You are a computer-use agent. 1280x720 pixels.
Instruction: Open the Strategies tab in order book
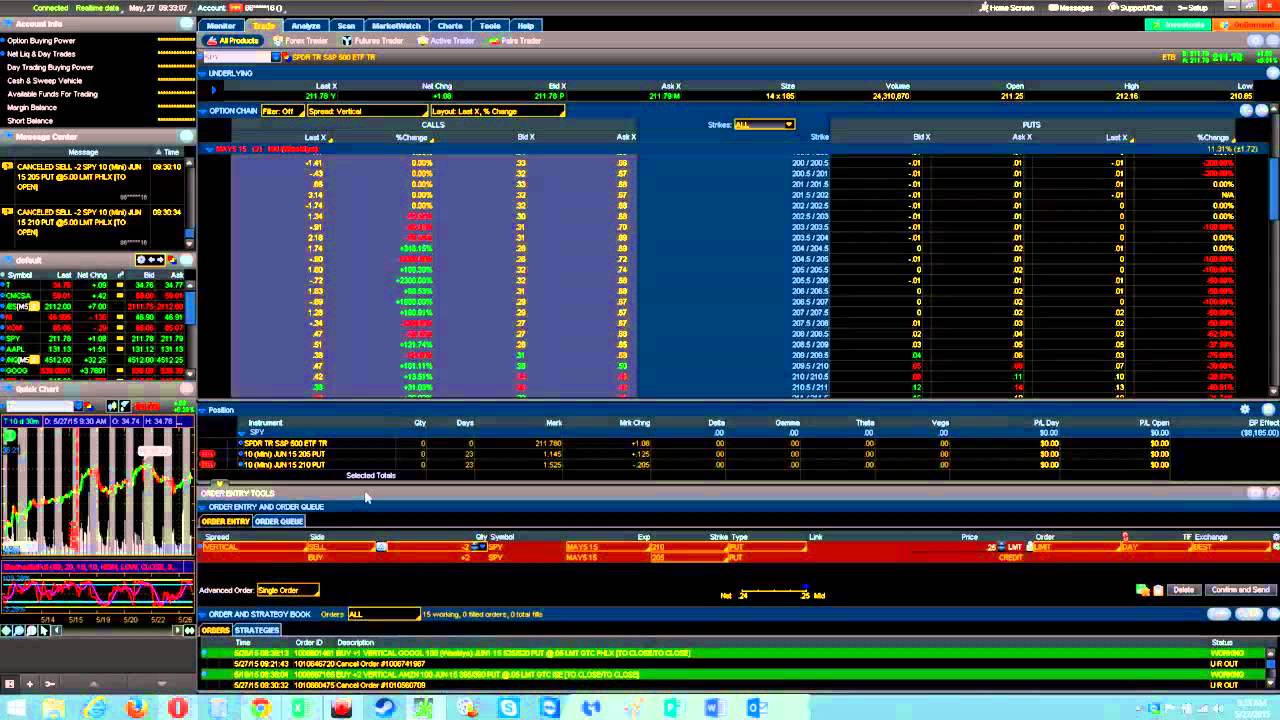[257, 630]
